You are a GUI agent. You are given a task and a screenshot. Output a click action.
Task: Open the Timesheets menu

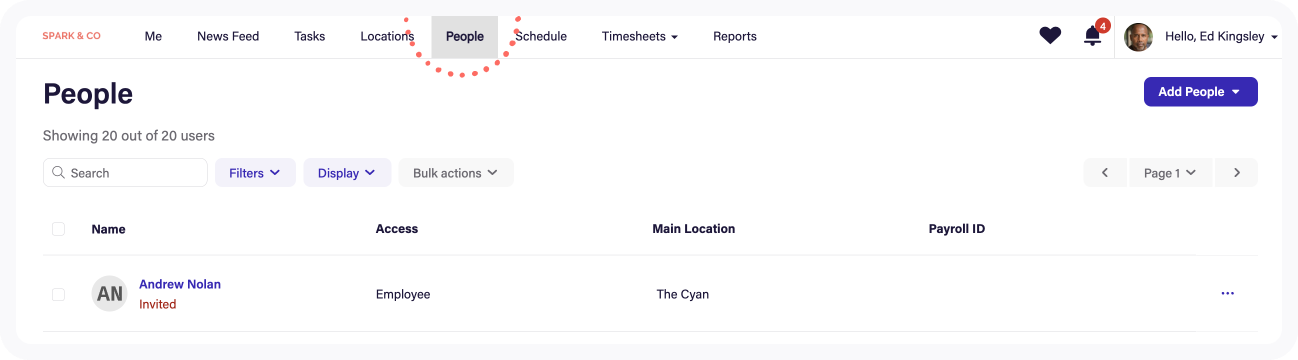[x=640, y=36]
